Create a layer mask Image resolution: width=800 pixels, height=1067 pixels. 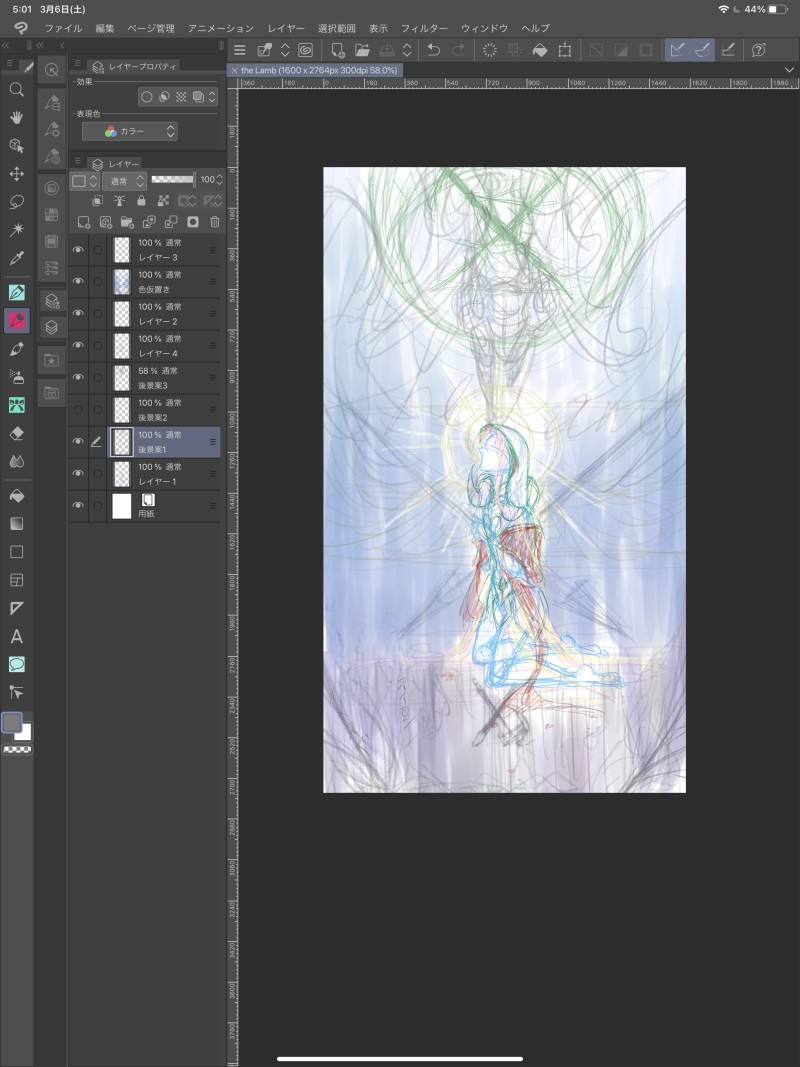coord(193,222)
